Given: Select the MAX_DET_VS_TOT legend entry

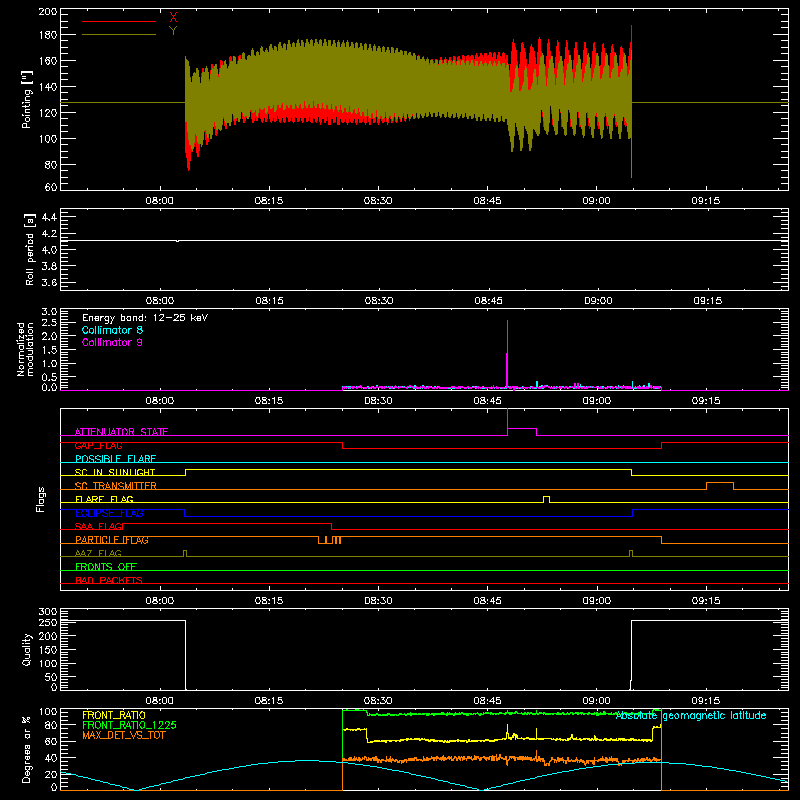Looking at the screenshot, I should (x=124, y=735).
